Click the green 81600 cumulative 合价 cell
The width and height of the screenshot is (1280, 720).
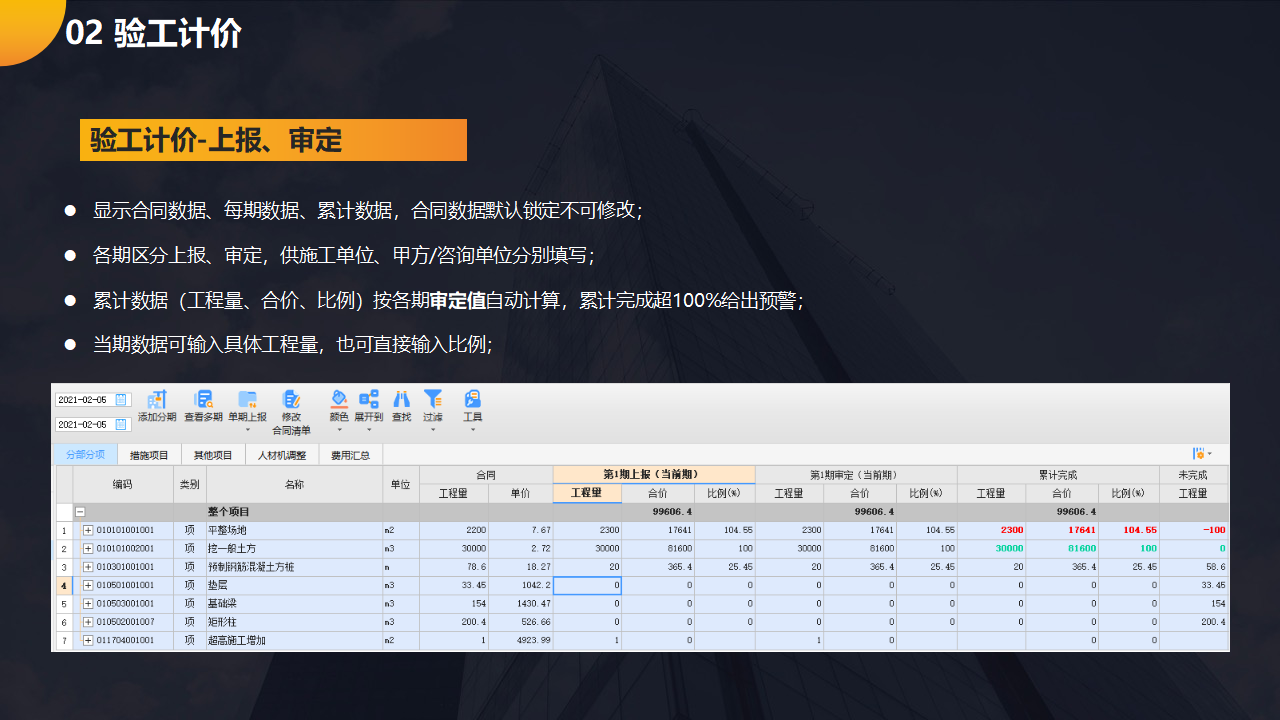click(1061, 549)
